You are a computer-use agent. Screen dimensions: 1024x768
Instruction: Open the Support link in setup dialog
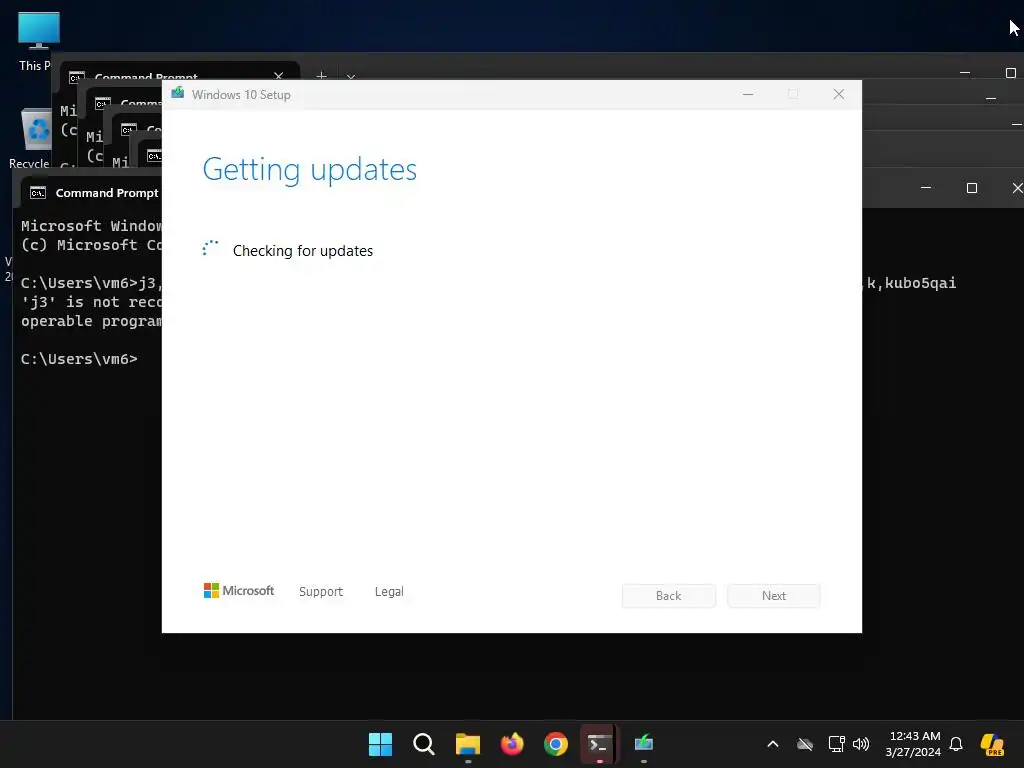321,591
